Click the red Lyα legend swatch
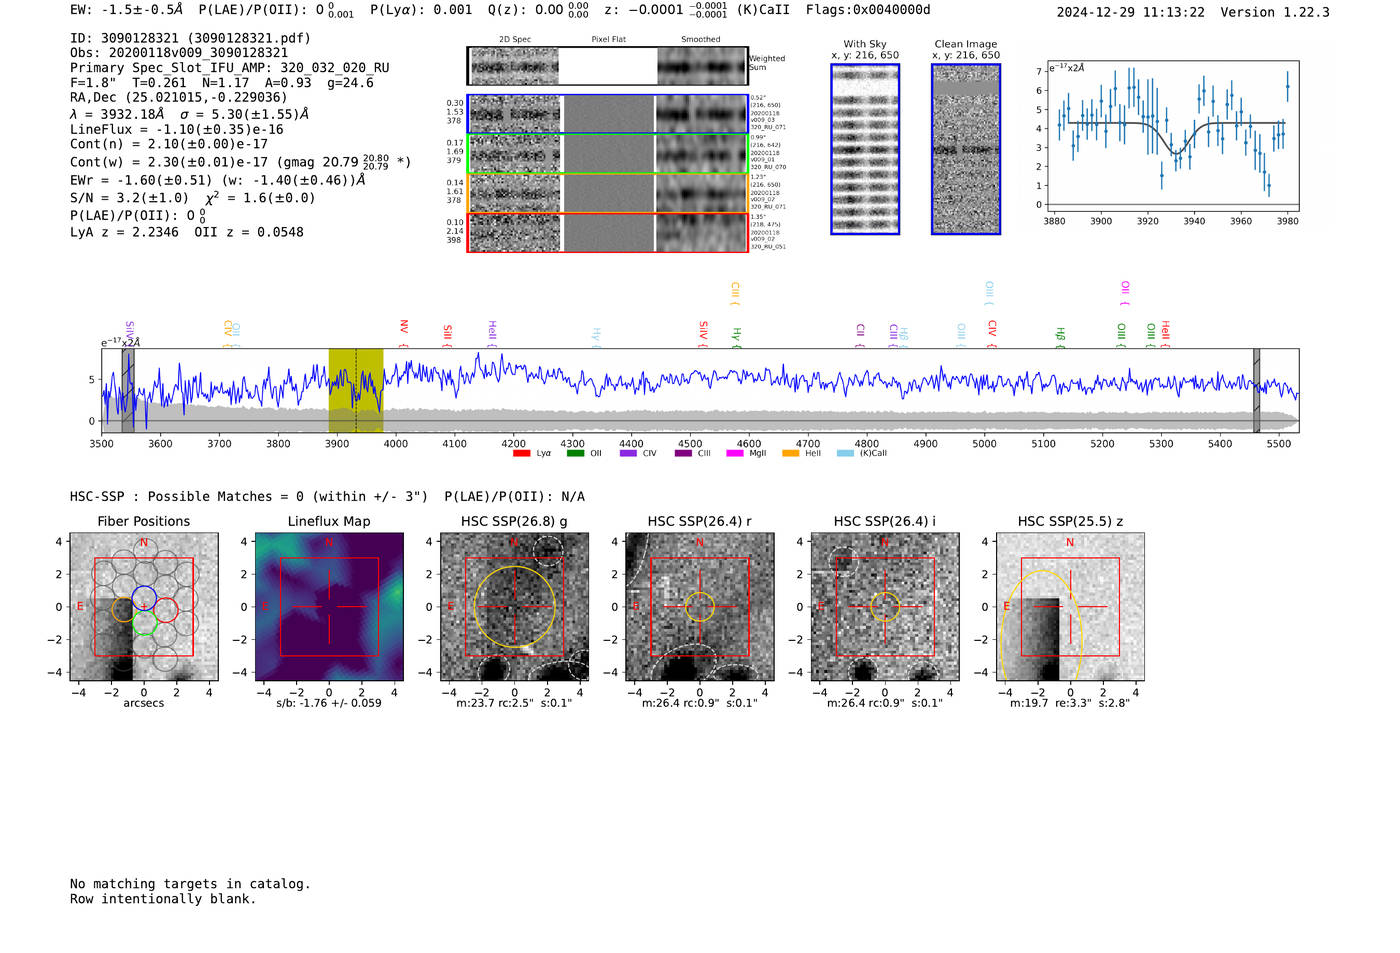Viewport: 1400px width, 953px height. (x=521, y=453)
